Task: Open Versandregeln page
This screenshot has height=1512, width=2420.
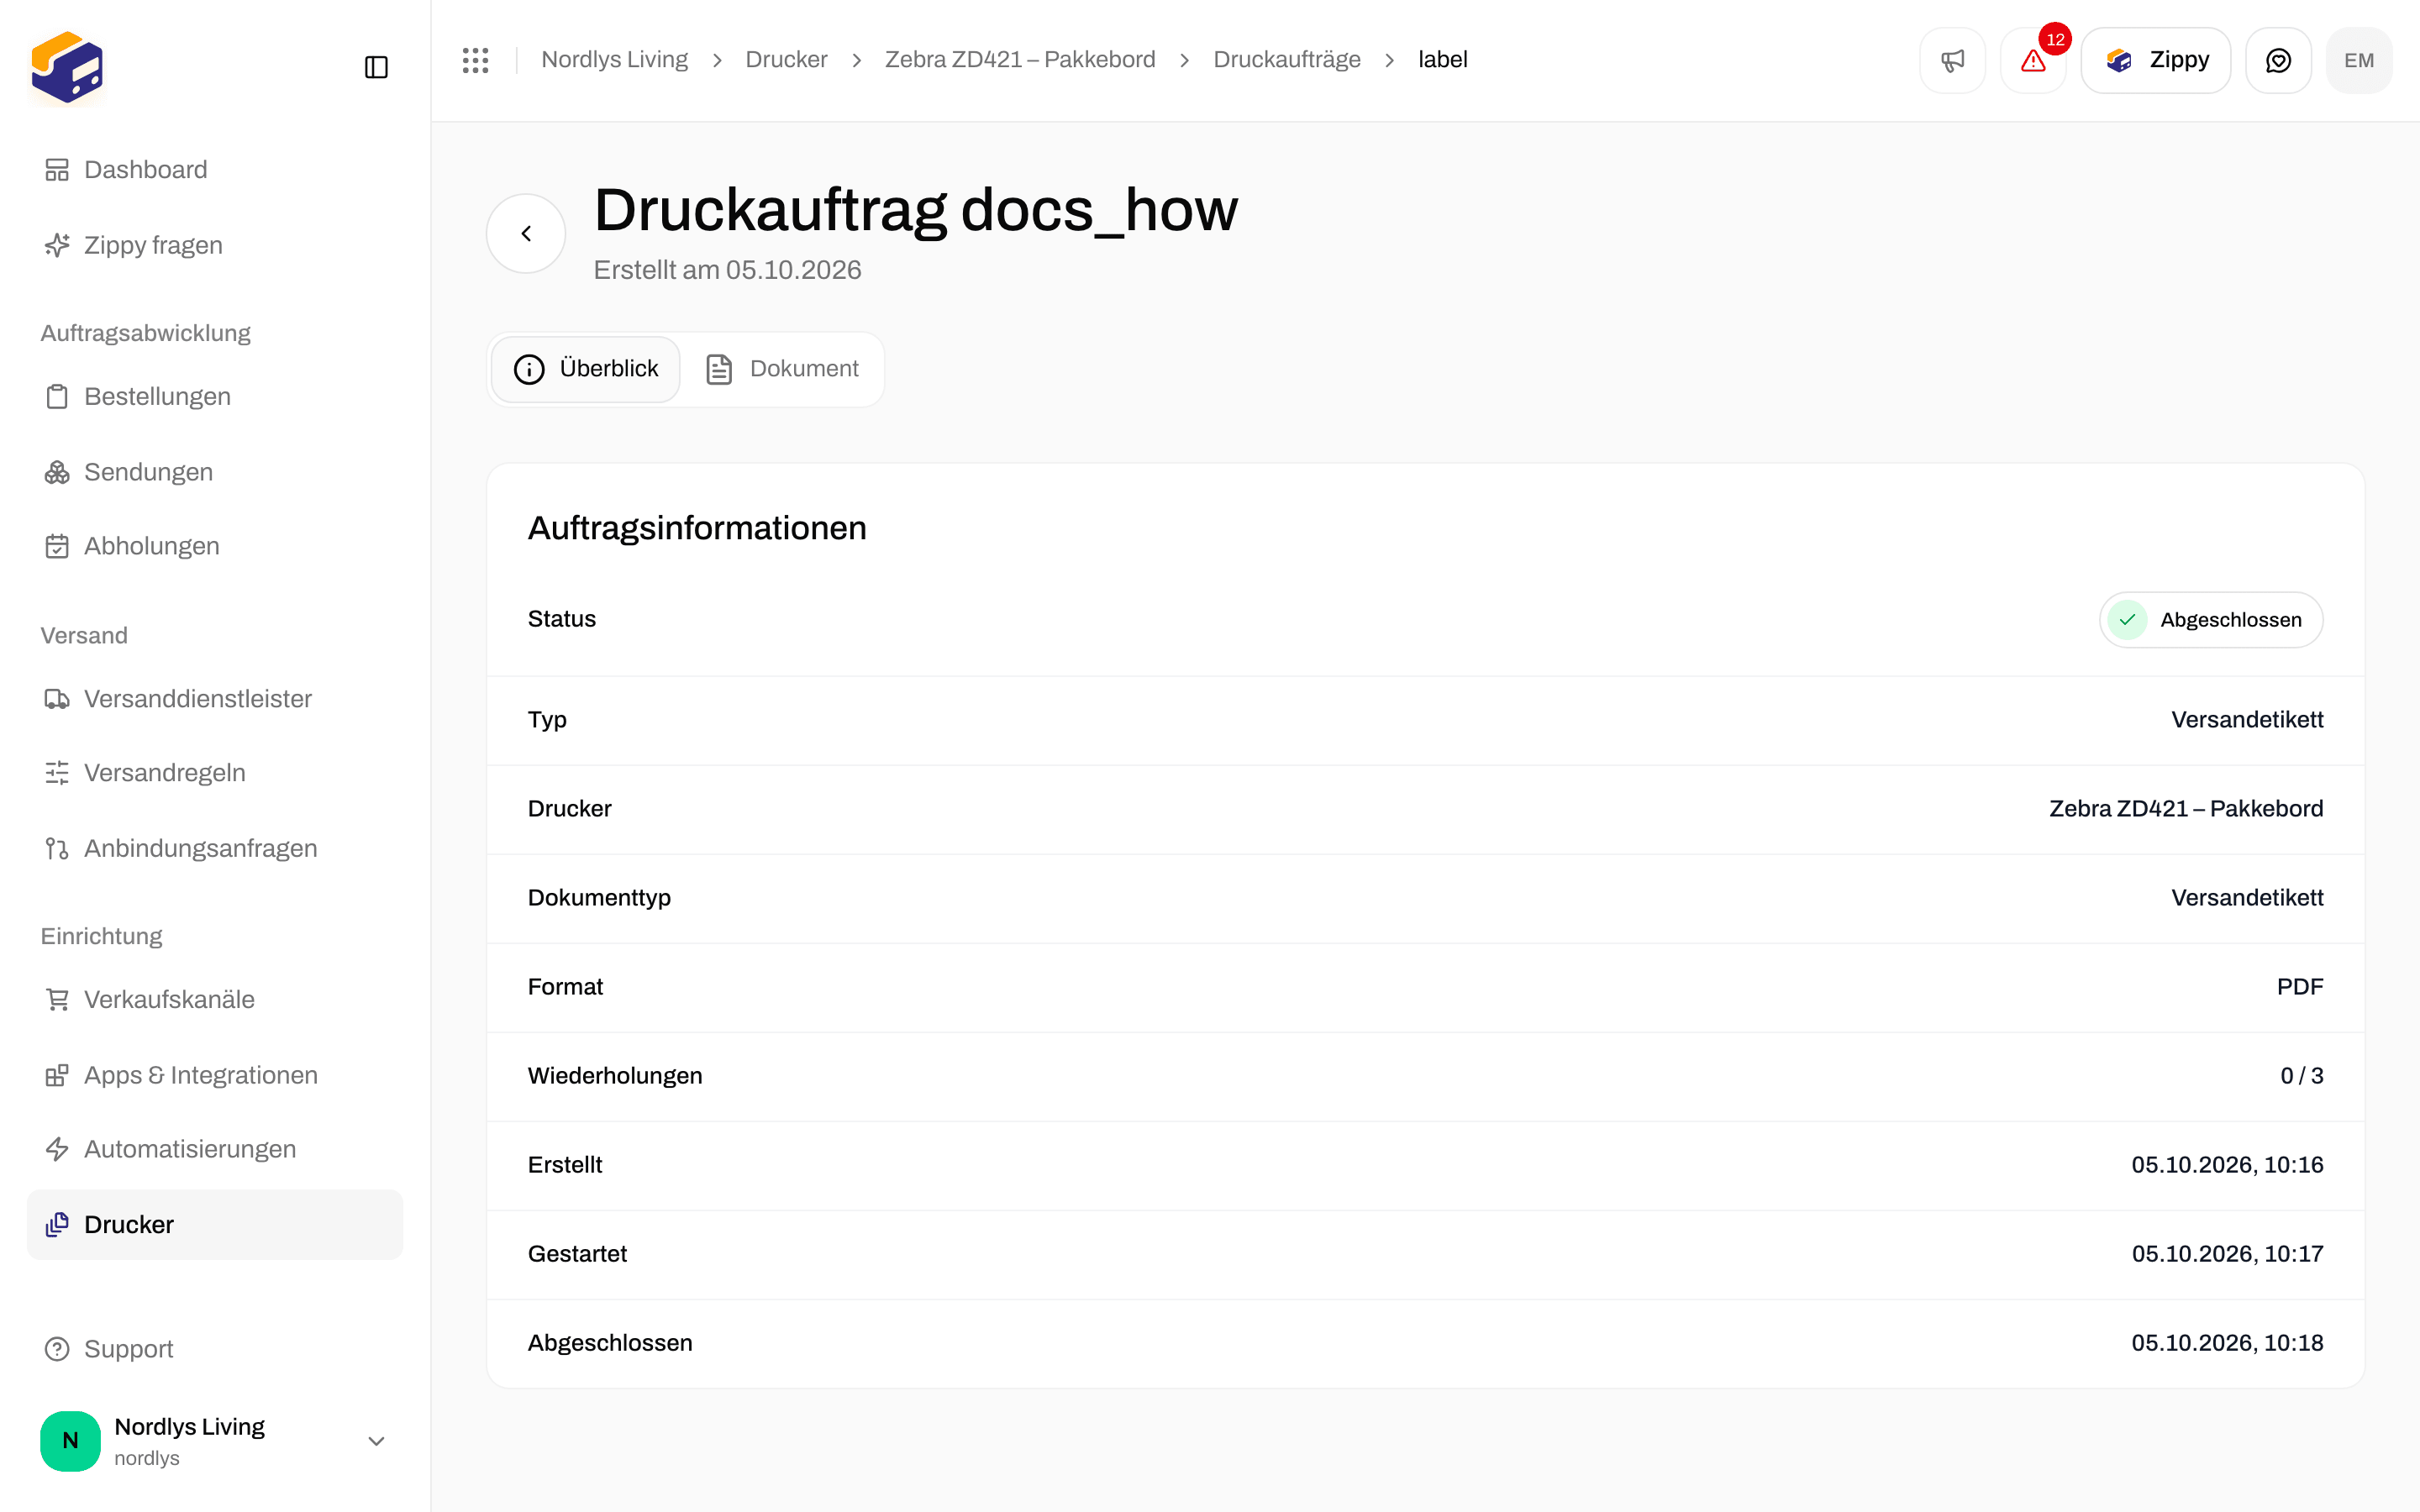Action: coord(215,773)
